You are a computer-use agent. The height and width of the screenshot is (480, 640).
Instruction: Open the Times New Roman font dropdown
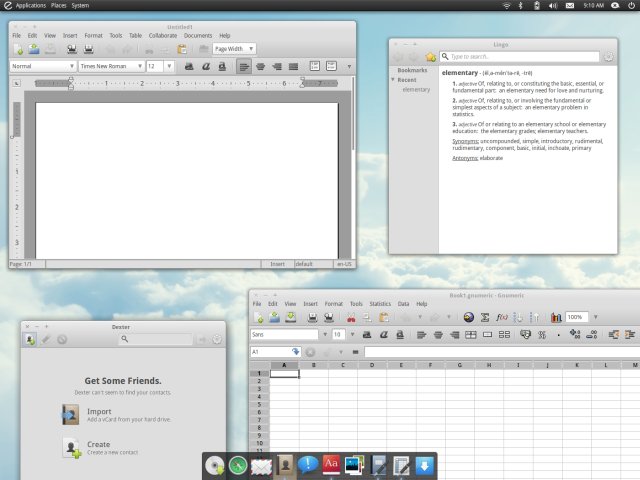pos(109,66)
